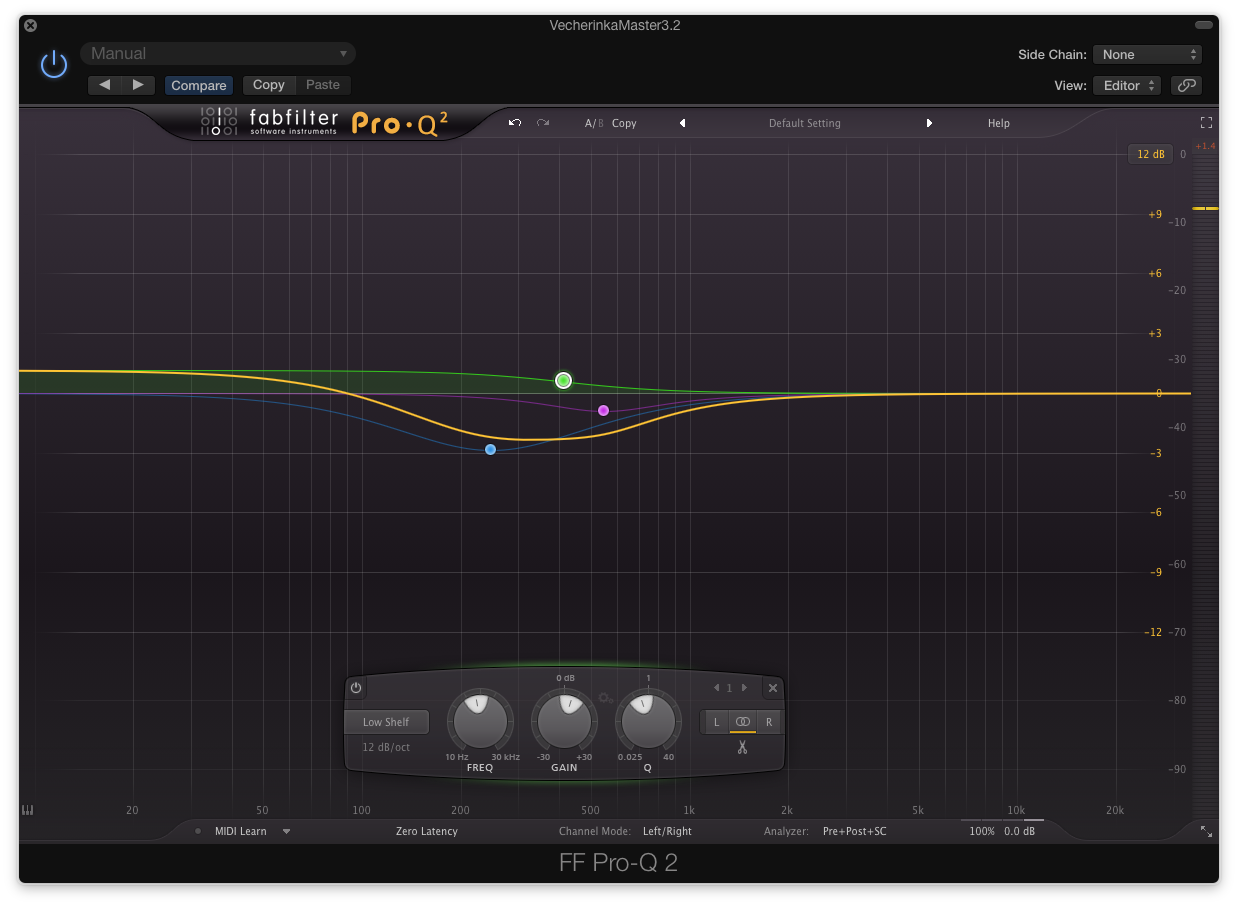Select next band in band panel
Viewport: 1238px width, 906px height.
tap(744, 688)
